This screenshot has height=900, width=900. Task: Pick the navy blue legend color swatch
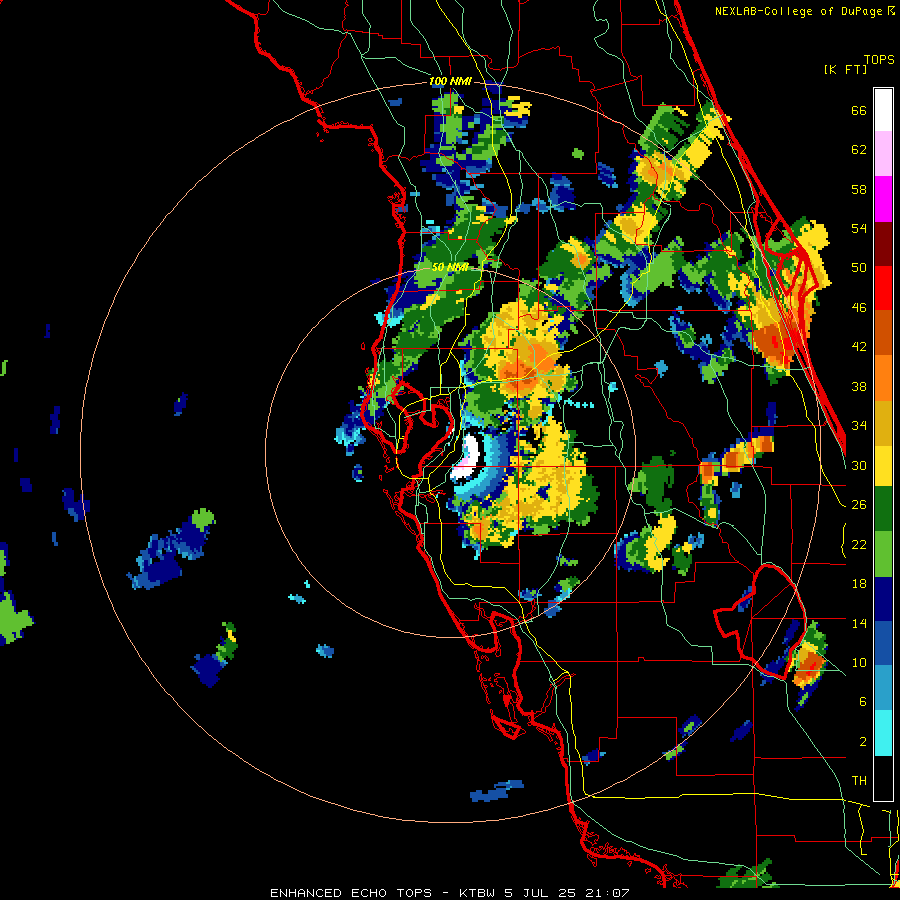pyautogui.click(x=883, y=599)
